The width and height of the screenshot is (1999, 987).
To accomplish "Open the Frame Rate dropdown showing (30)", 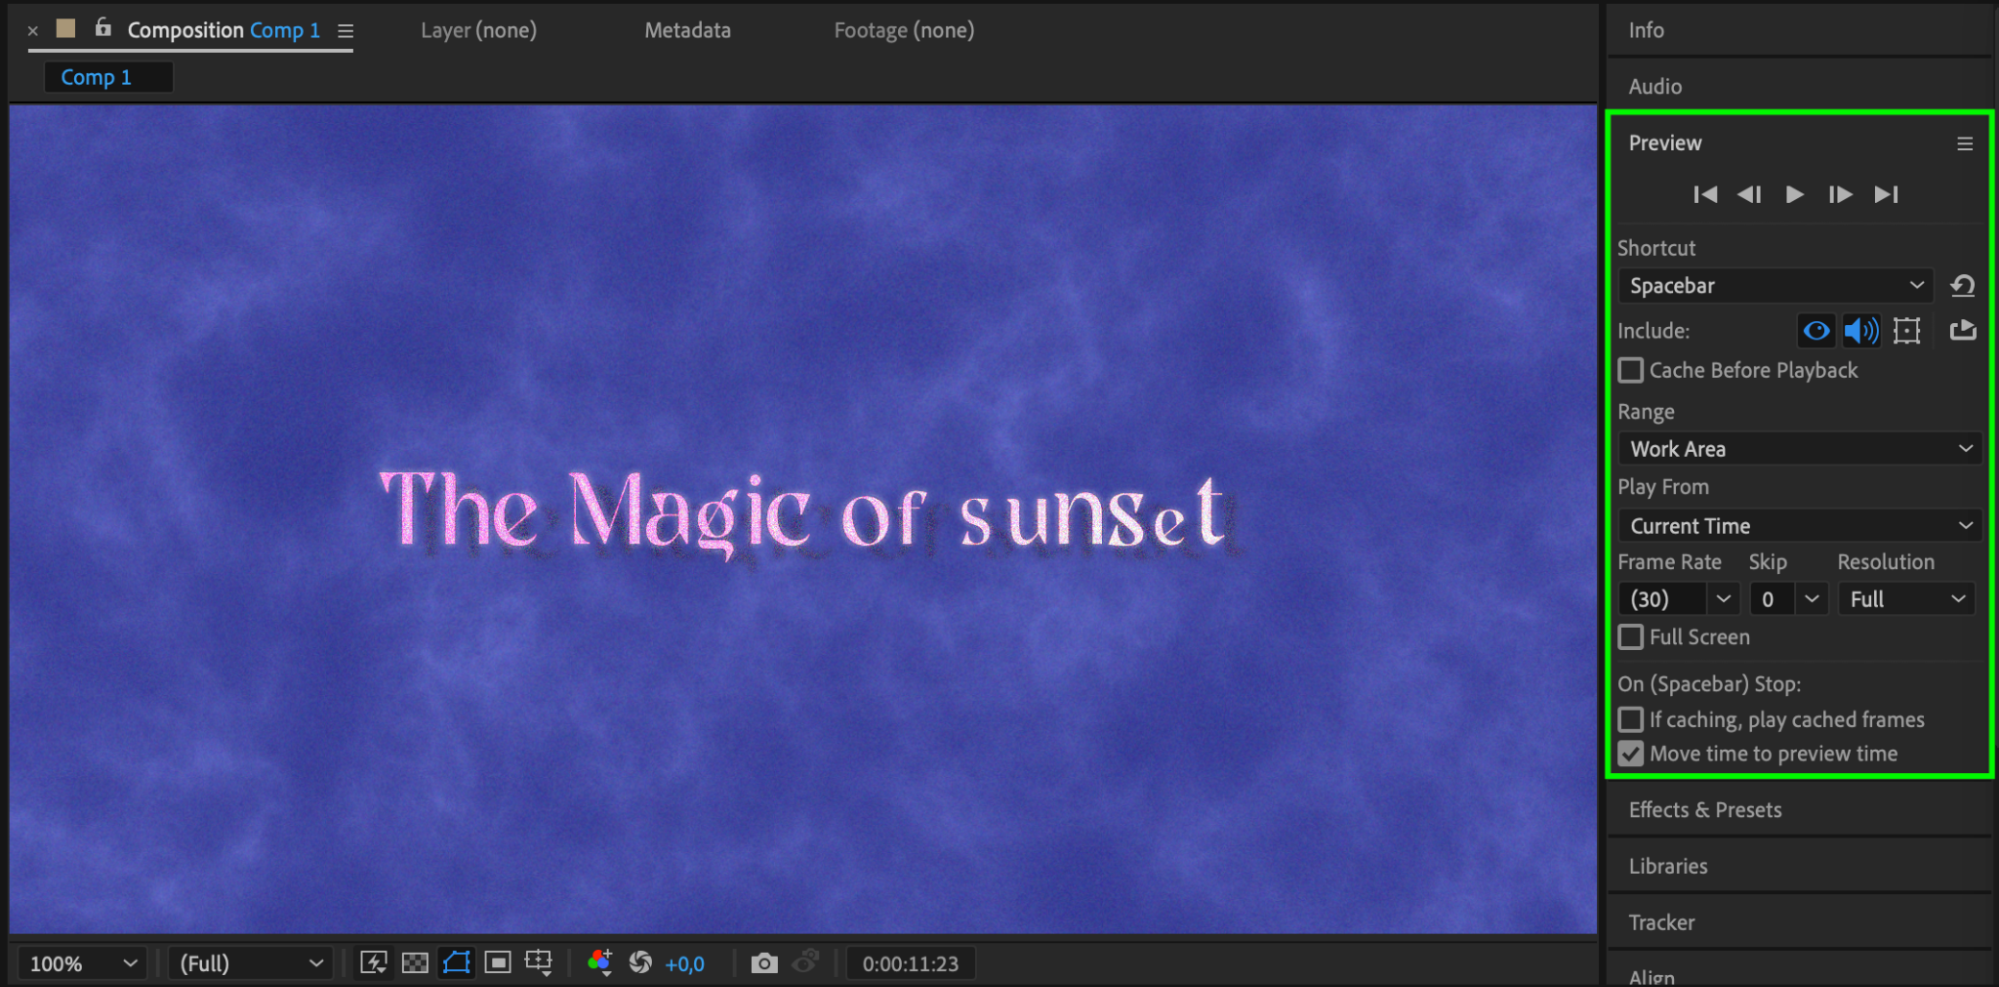I will click(x=1723, y=599).
